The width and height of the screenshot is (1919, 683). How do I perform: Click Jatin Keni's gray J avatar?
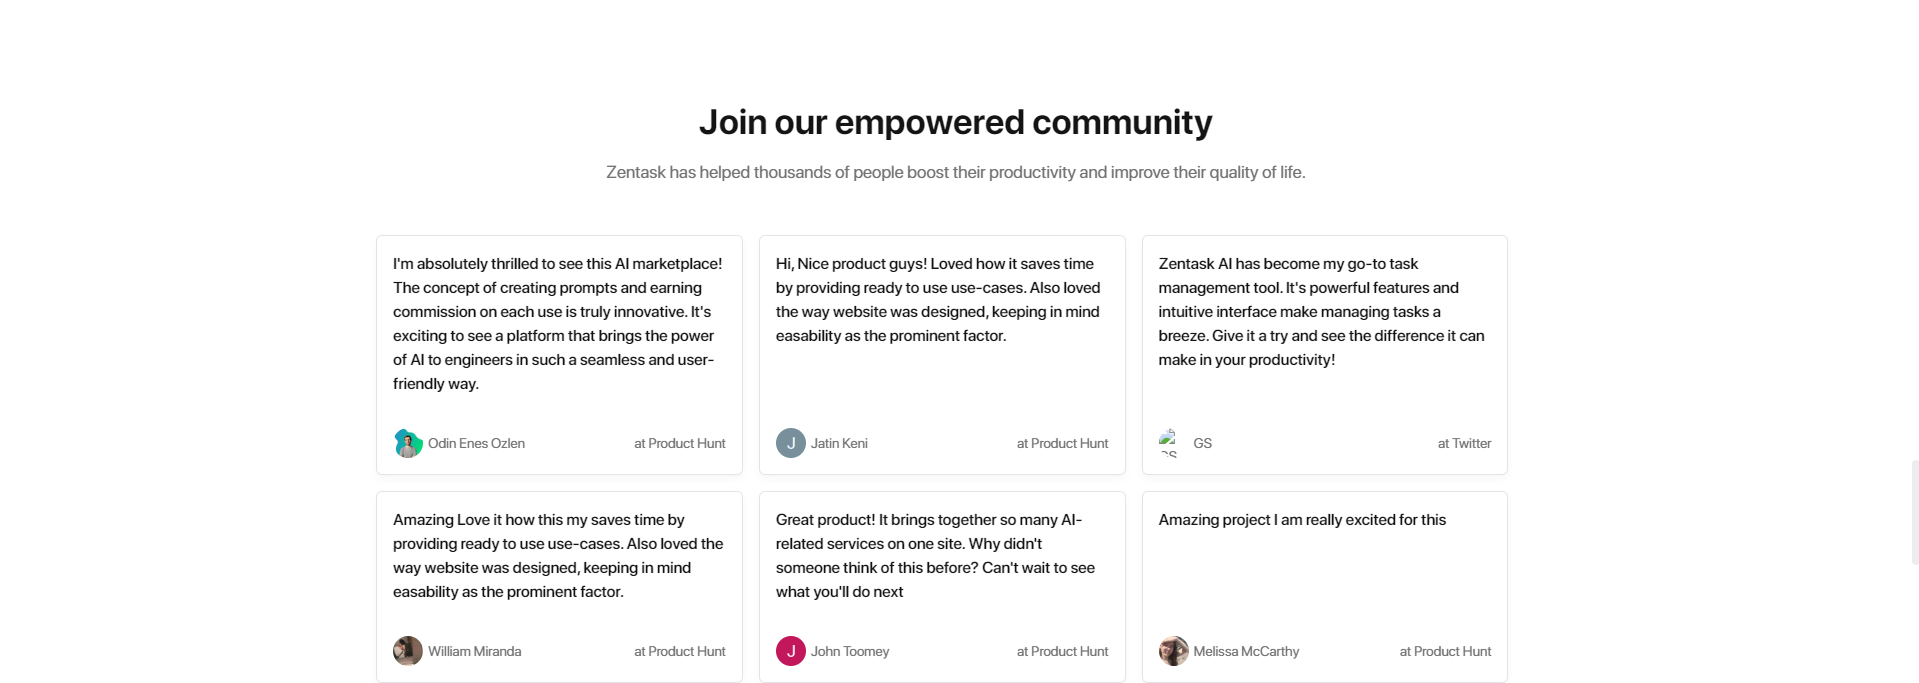791,443
